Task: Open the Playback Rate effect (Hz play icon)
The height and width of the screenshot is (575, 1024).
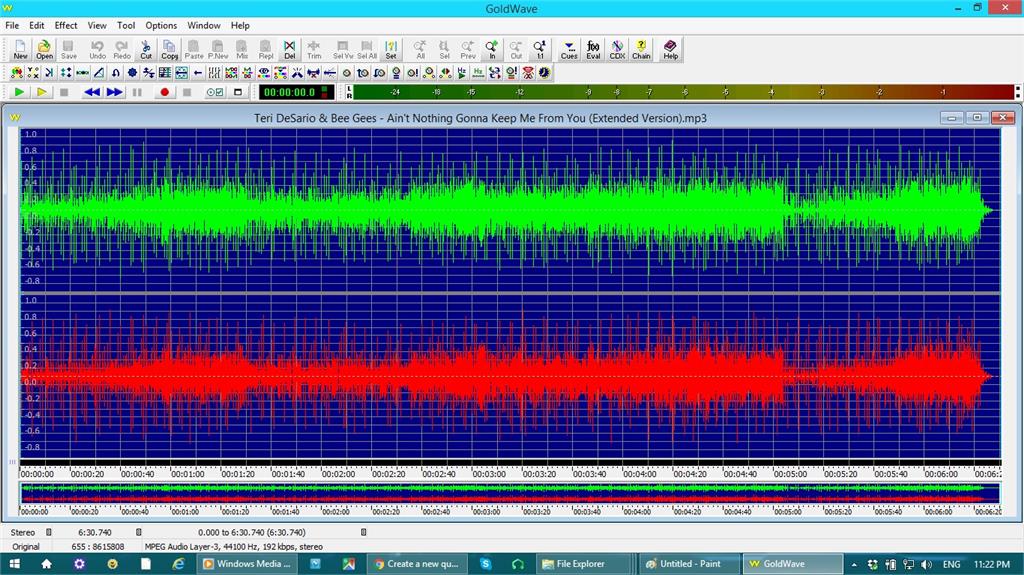Action: click(x=462, y=73)
